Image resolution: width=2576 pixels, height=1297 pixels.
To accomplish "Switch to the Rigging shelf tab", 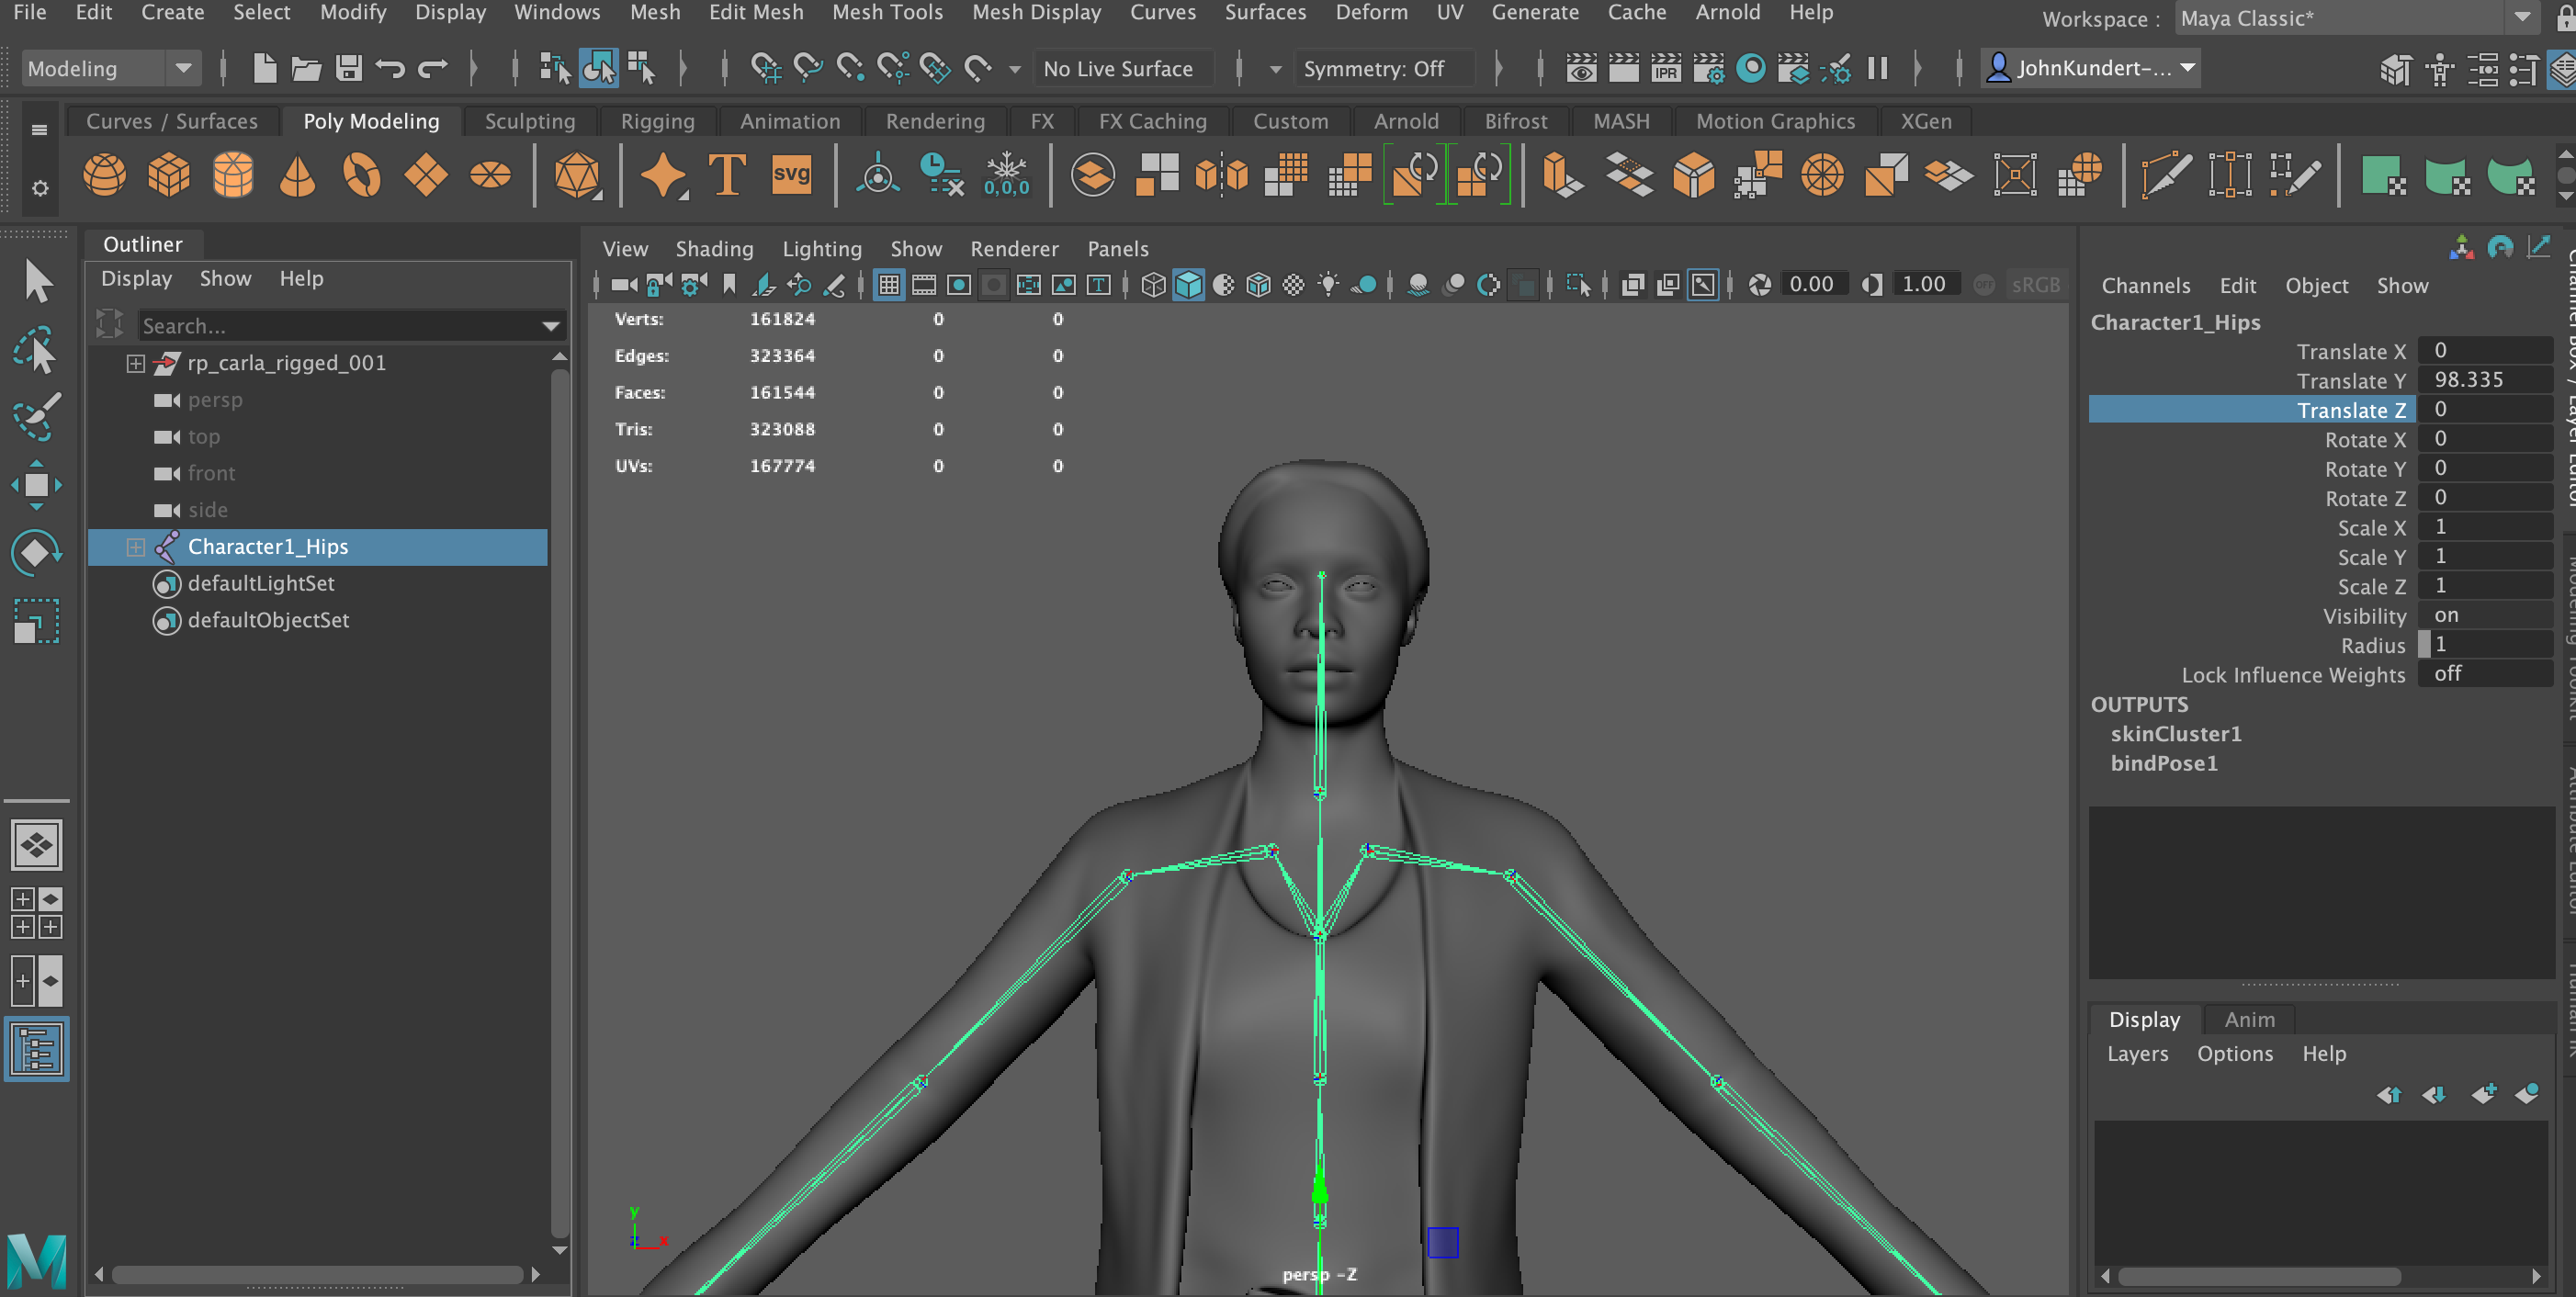I will click(x=657, y=121).
